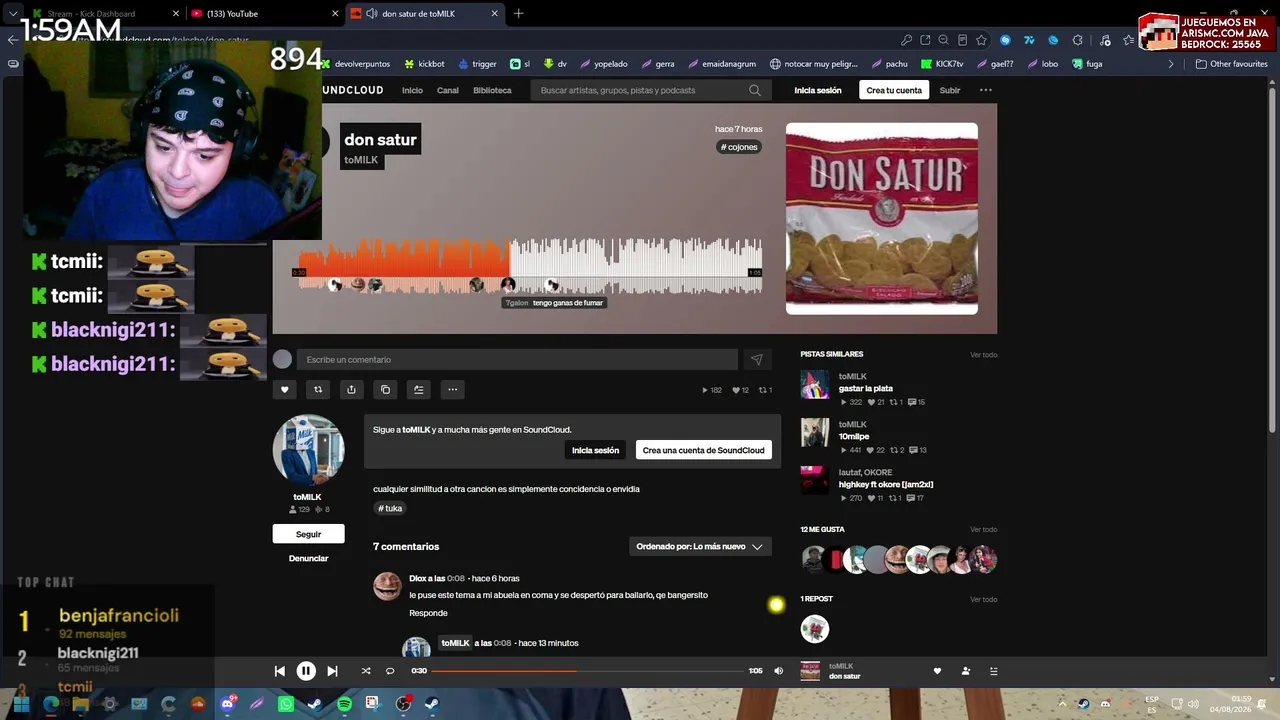This screenshot has width=1280, height=720.
Task: Open the more options ellipsis below the comment box
Action: click(x=453, y=390)
